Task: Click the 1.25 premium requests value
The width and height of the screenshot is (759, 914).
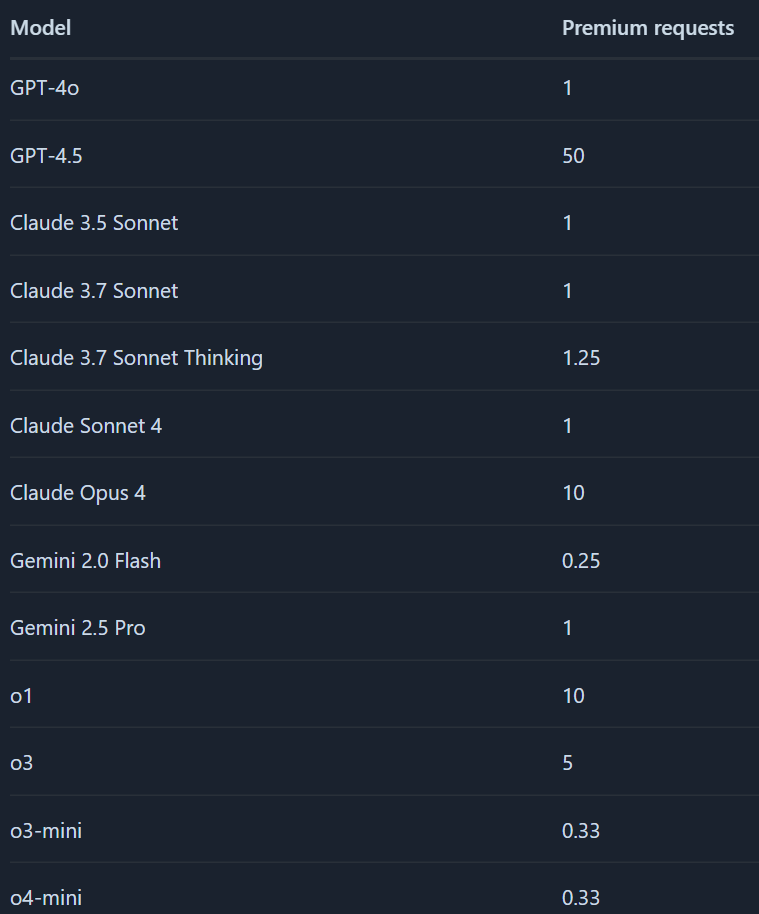Action: [x=581, y=358]
